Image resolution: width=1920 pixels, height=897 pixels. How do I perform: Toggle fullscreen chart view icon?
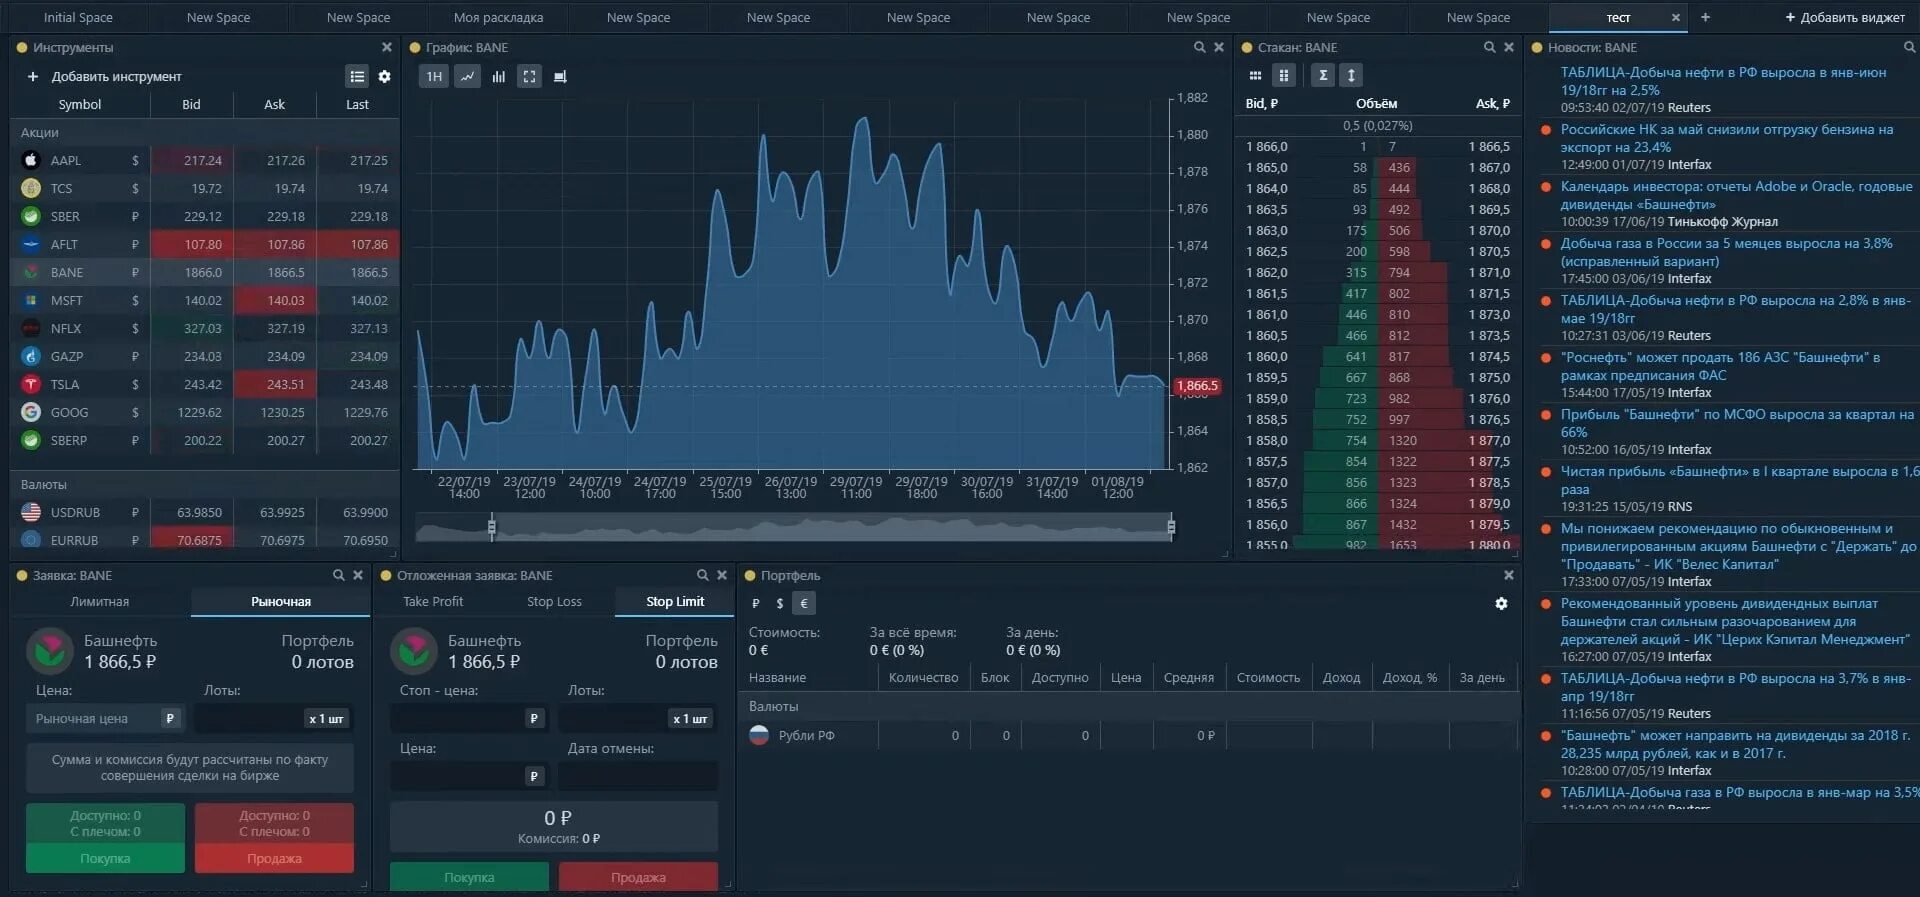pyautogui.click(x=529, y=76)
